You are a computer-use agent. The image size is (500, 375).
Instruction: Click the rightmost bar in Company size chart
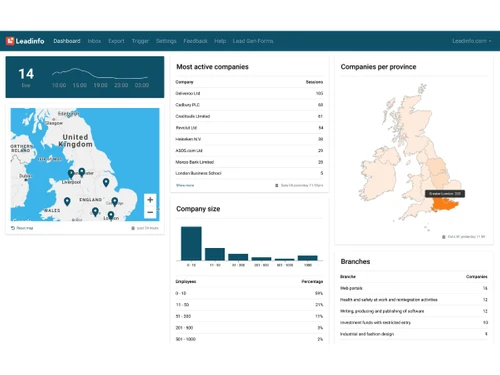tap(308, 258)
